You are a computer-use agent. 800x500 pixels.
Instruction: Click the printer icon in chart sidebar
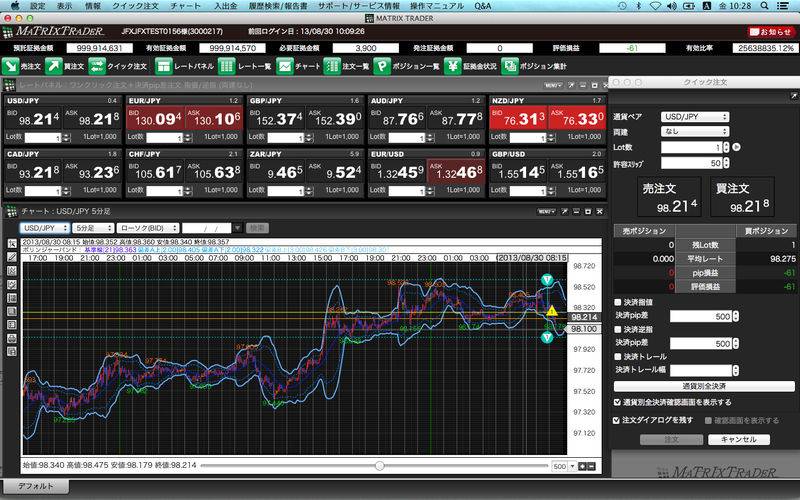tap(12, 338)
